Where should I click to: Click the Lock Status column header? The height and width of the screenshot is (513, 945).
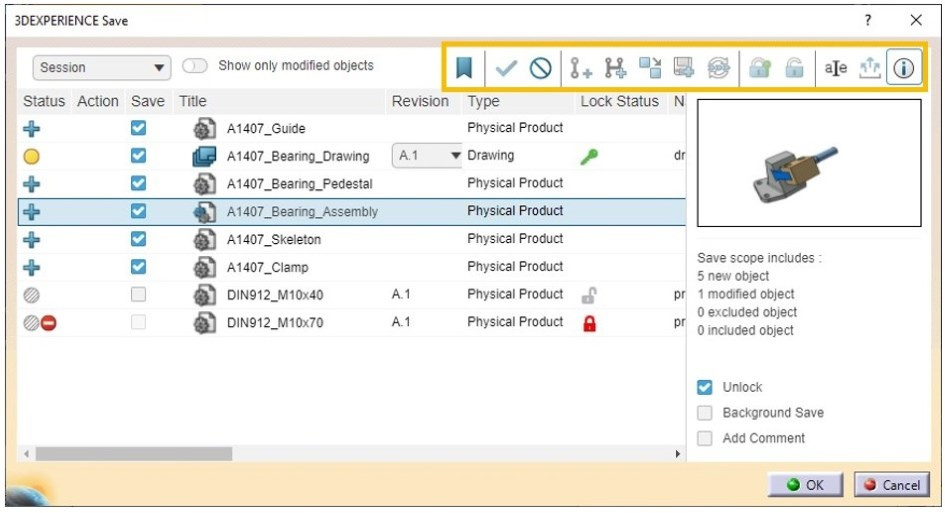point(620,101)
